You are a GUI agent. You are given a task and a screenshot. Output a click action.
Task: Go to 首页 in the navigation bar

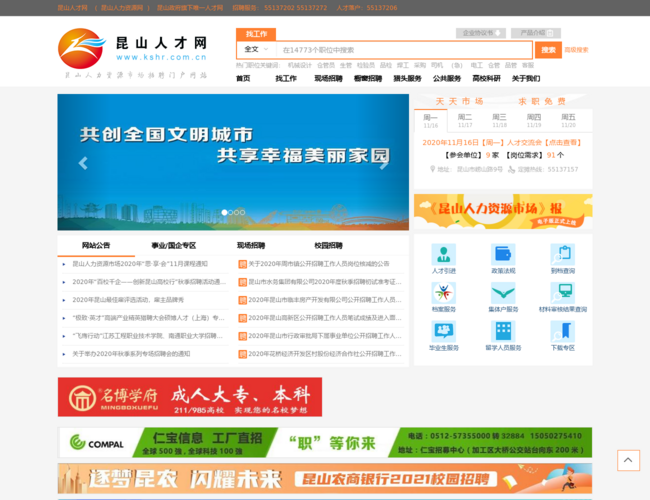[243, 78]
